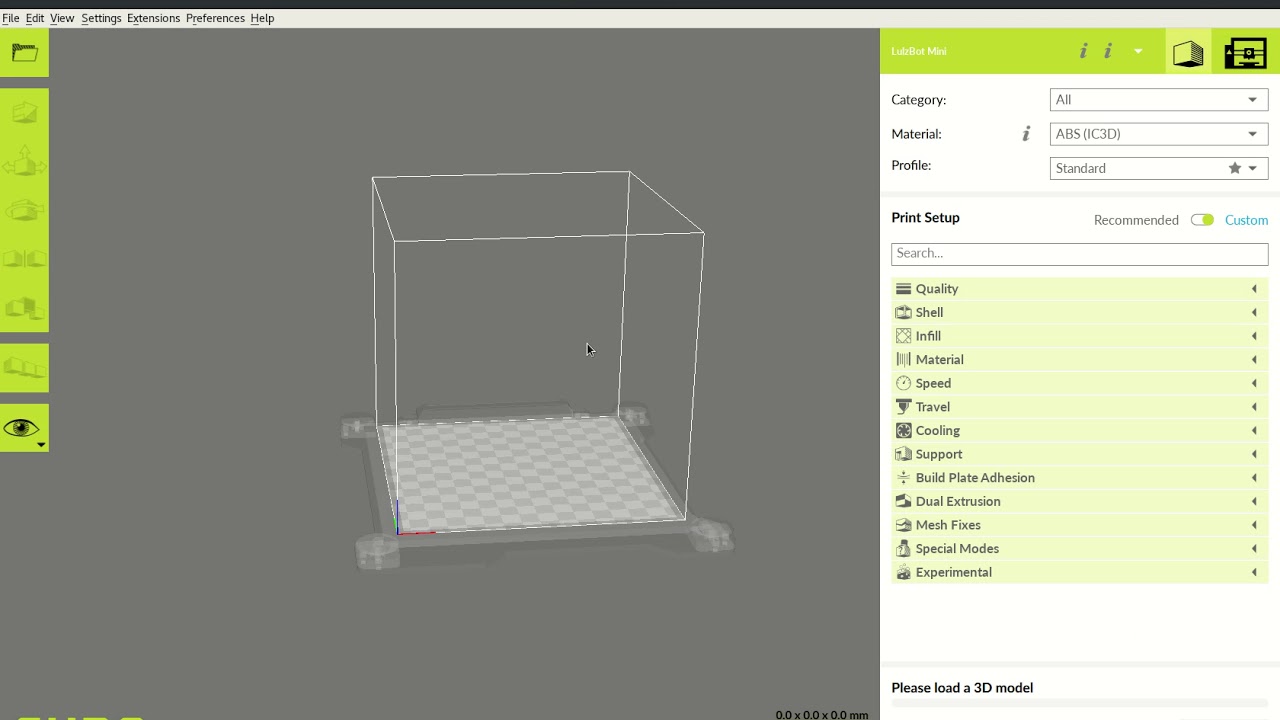Click the first info icon beside LulzBot Mini

(1083, 51)
